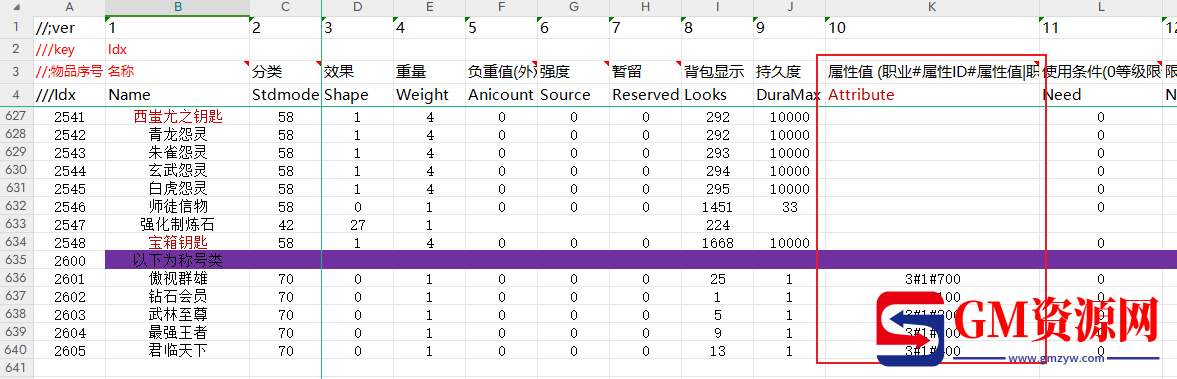The width and height of the screenshot is (1177, 379).
Task: Click the 'Anicount' cell
Action: (x=501, y=95)
